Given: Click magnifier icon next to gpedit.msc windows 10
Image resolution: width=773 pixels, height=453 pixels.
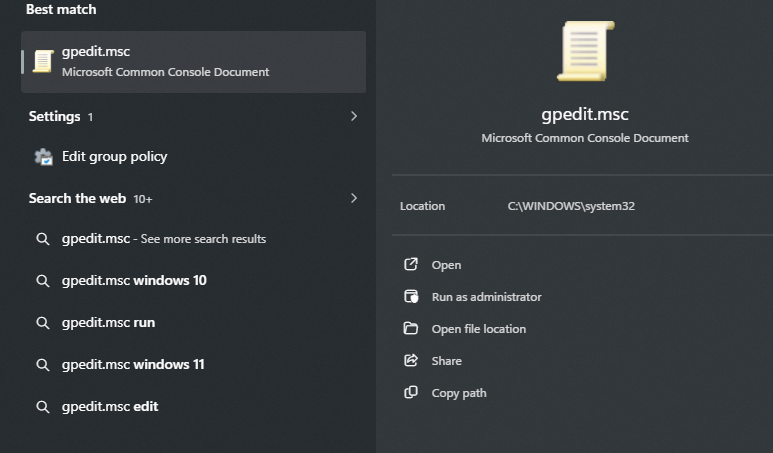Looking at the screenshot, I should click(x=43, y=281).
